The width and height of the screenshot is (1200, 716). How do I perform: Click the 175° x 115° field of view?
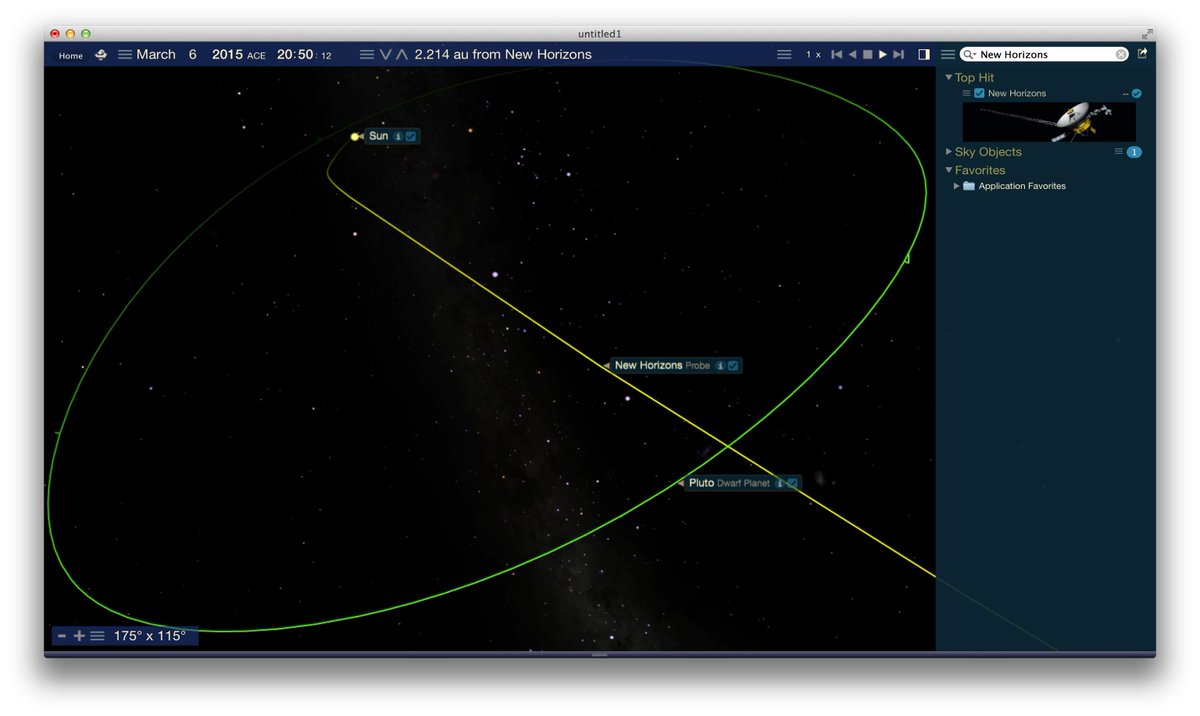(150, 636)
